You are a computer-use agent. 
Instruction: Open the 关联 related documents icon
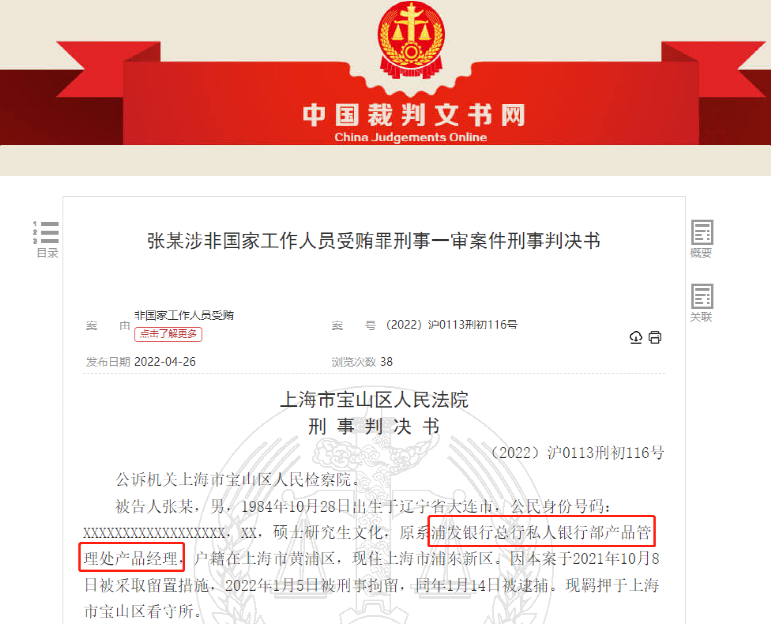[702, 303]
